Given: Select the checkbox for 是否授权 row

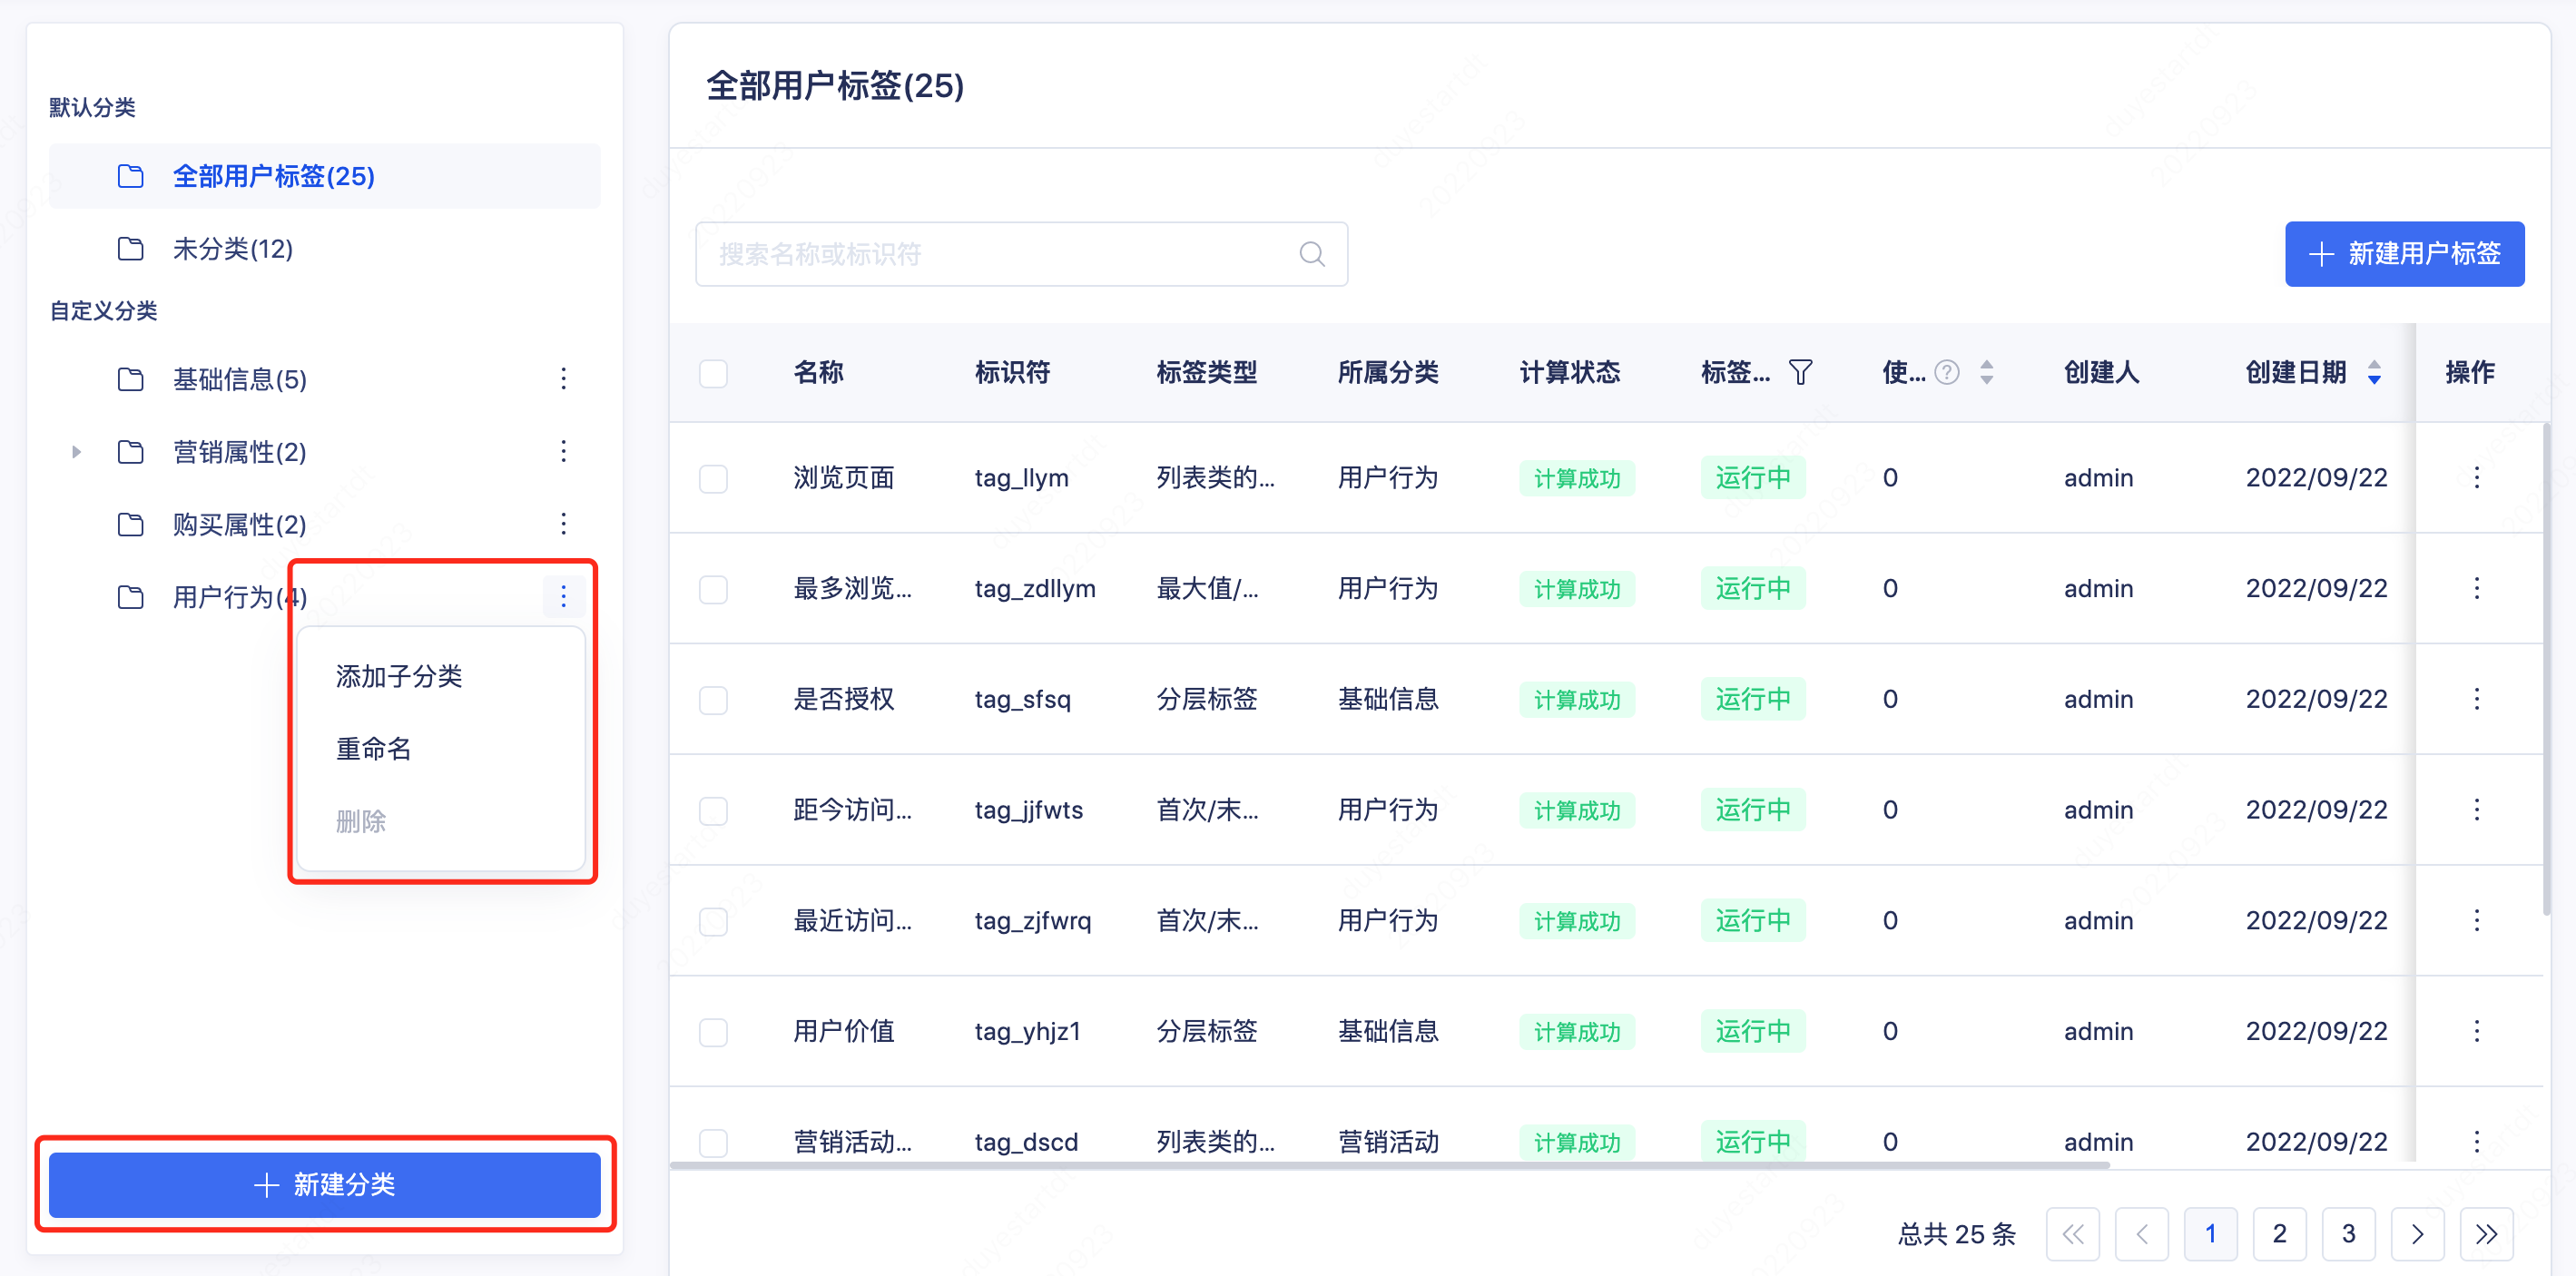Looking at the screenshot, I should [713, 699].
